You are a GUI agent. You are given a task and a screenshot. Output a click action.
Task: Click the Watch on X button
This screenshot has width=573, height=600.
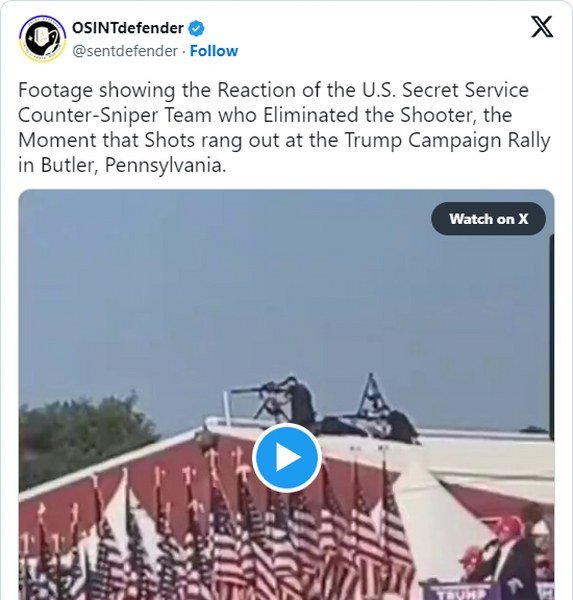488,219
